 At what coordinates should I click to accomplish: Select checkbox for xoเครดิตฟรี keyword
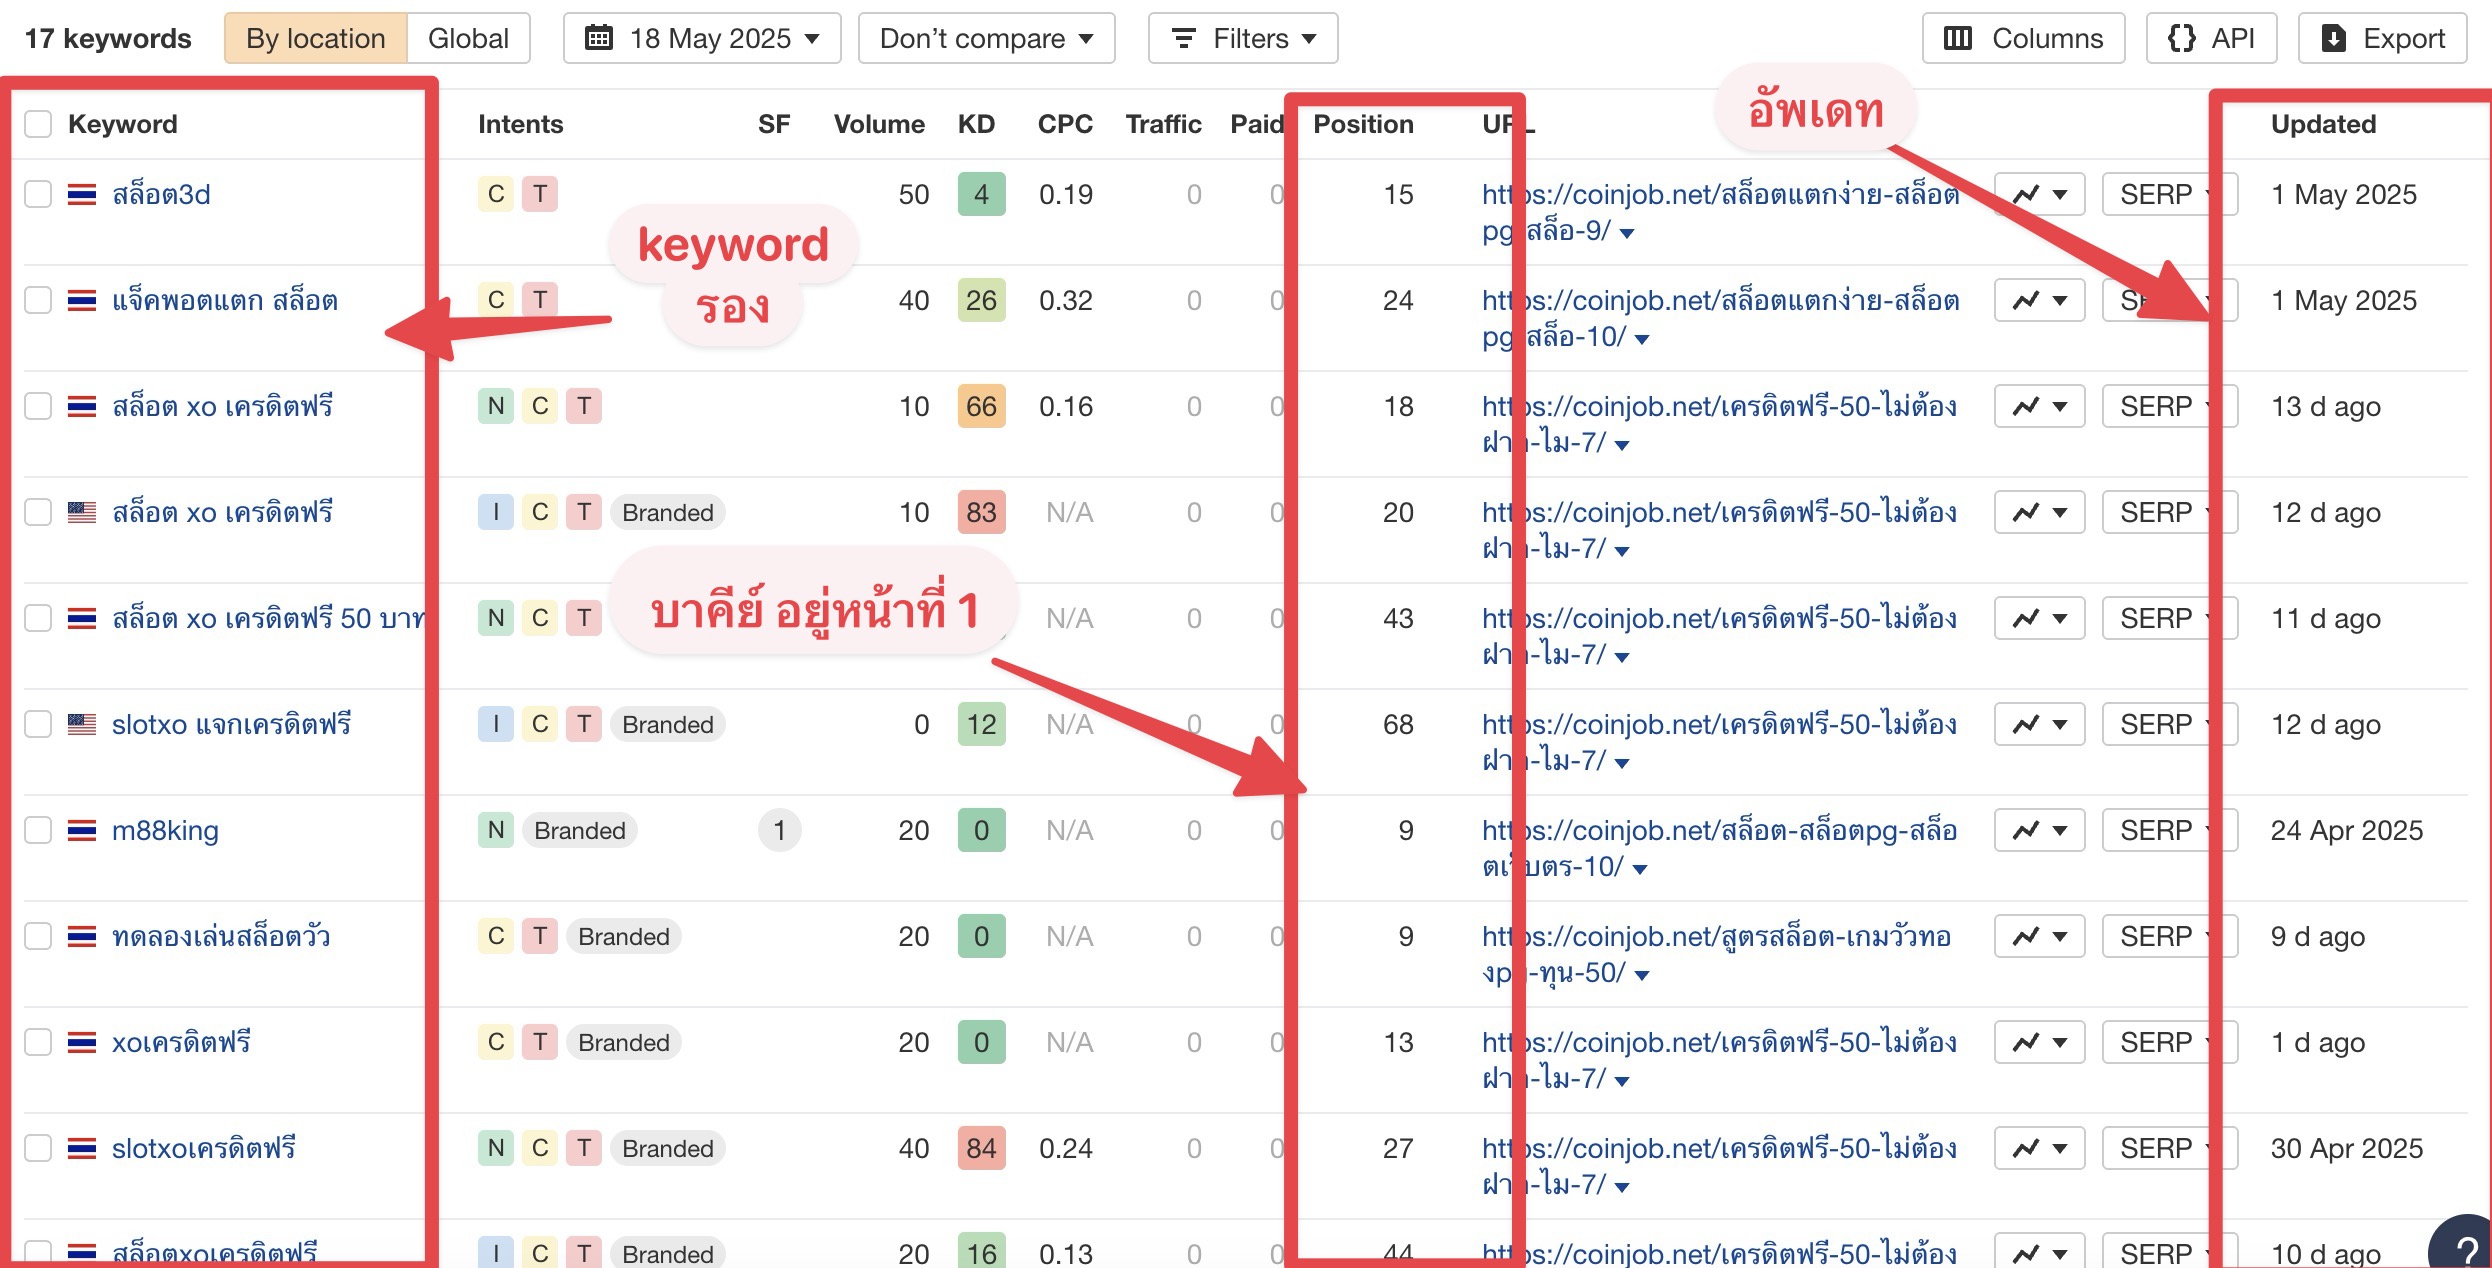38,1042
